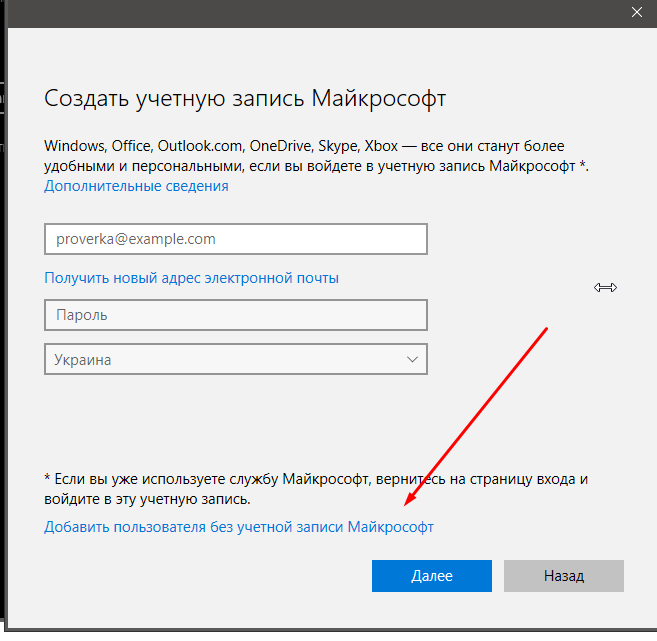Click the Далее button
This screenshot has height=641, width=657.
click(x=432, y=576)
